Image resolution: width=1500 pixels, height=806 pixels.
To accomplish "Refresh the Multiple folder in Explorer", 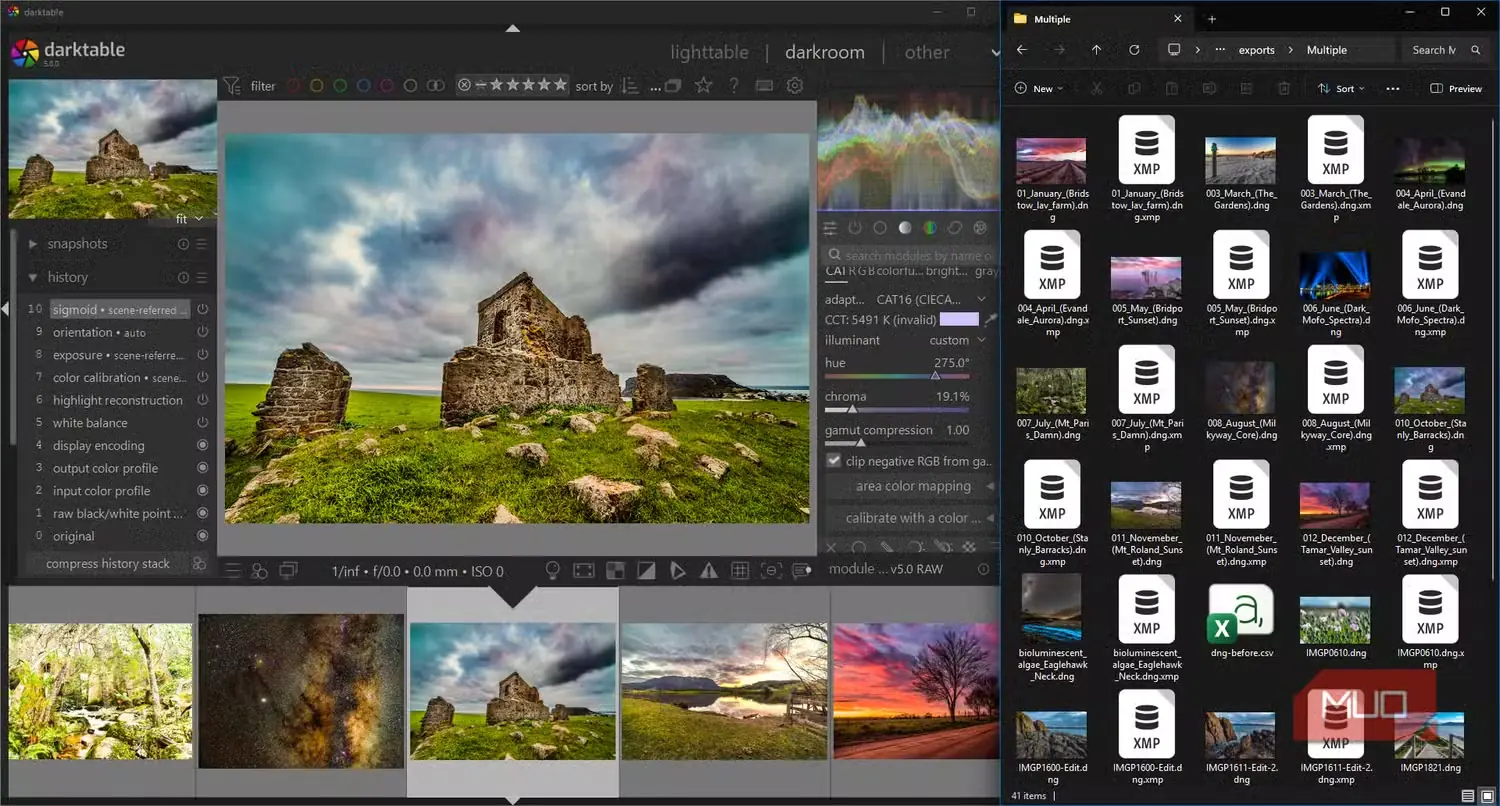I will (1134, 50).
